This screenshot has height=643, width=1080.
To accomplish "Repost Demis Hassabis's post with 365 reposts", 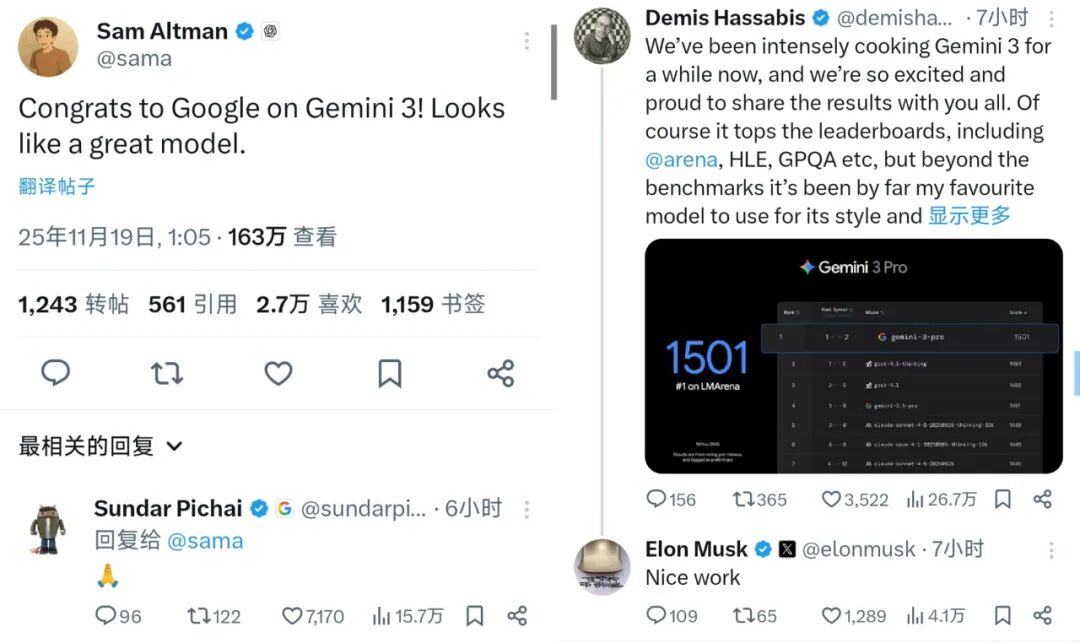I will (760, 499).
